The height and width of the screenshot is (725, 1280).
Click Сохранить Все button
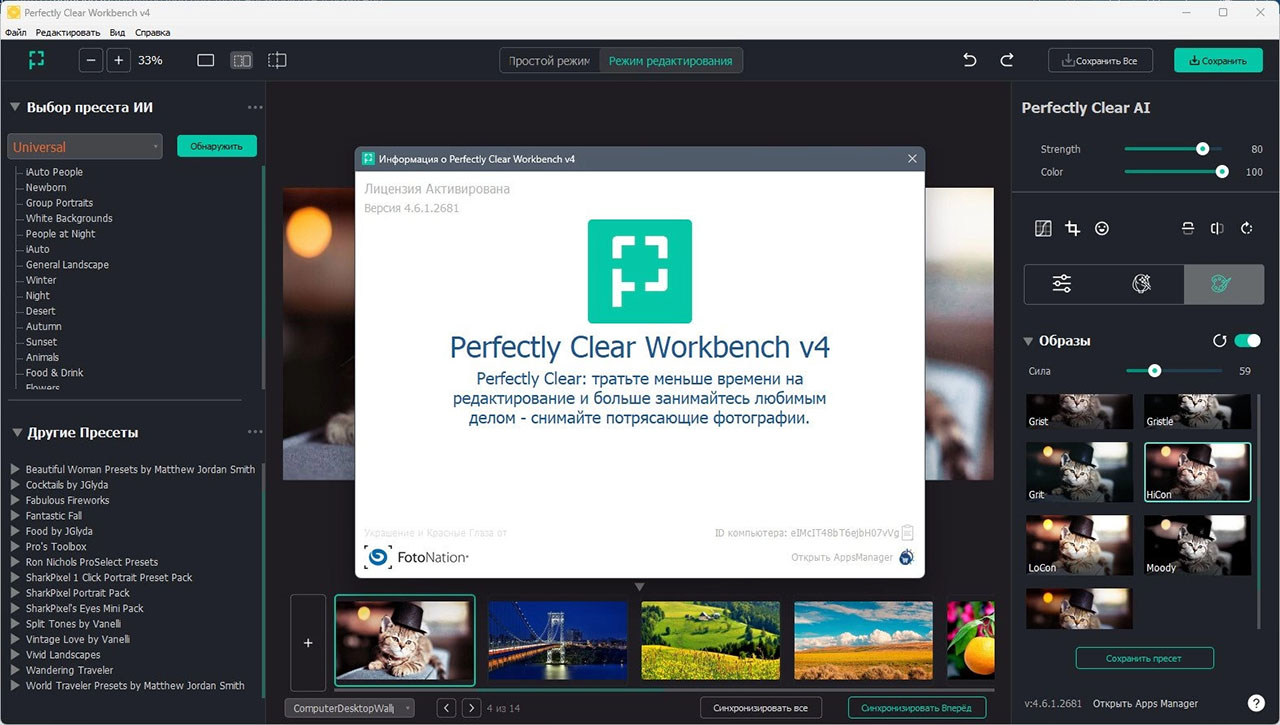(1100, 60)
